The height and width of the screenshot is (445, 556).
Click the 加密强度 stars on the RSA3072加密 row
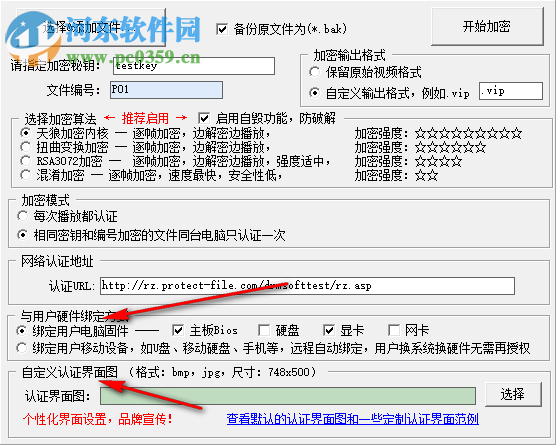coord(439,161)
